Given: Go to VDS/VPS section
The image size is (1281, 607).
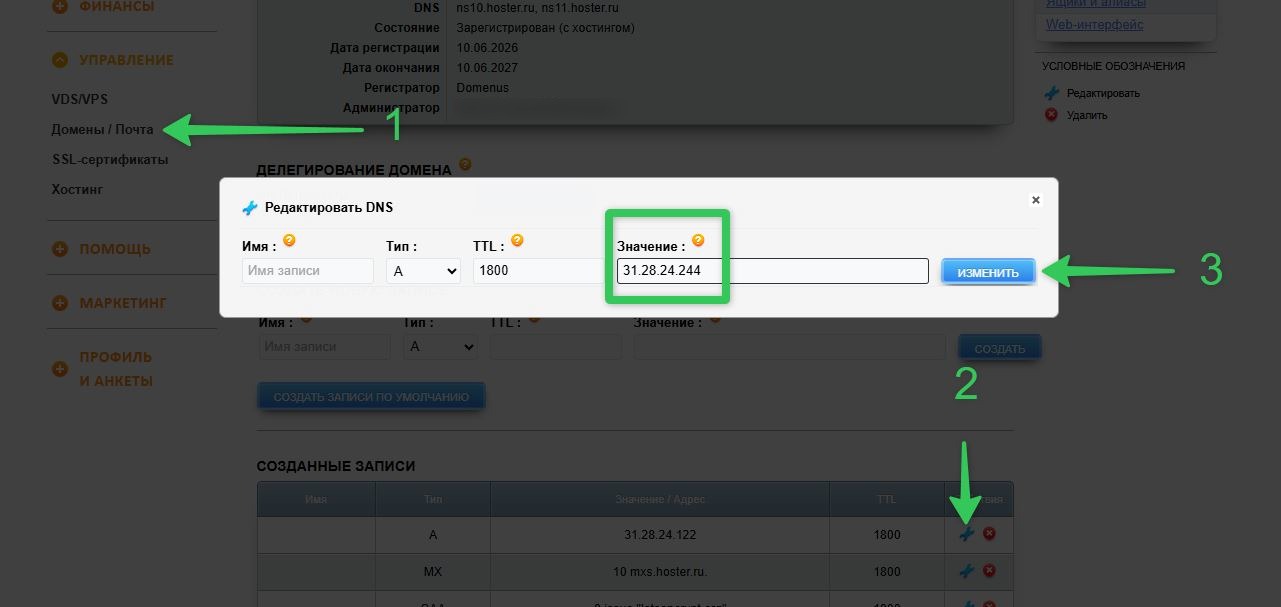Looking at the screenshot, I should [80, 100].
